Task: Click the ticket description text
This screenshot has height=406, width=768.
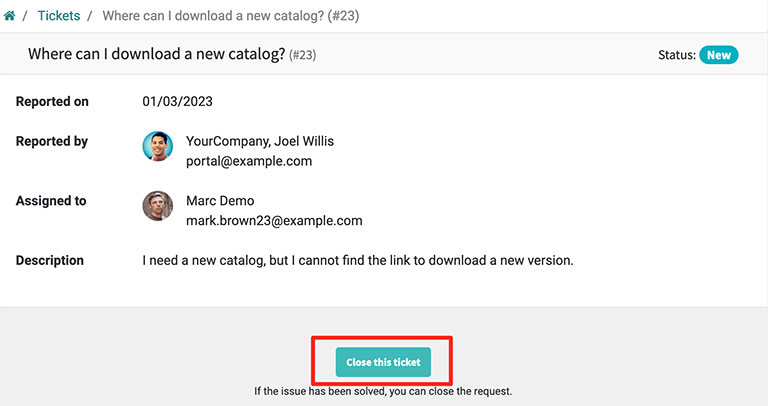Action: point(358,260)
